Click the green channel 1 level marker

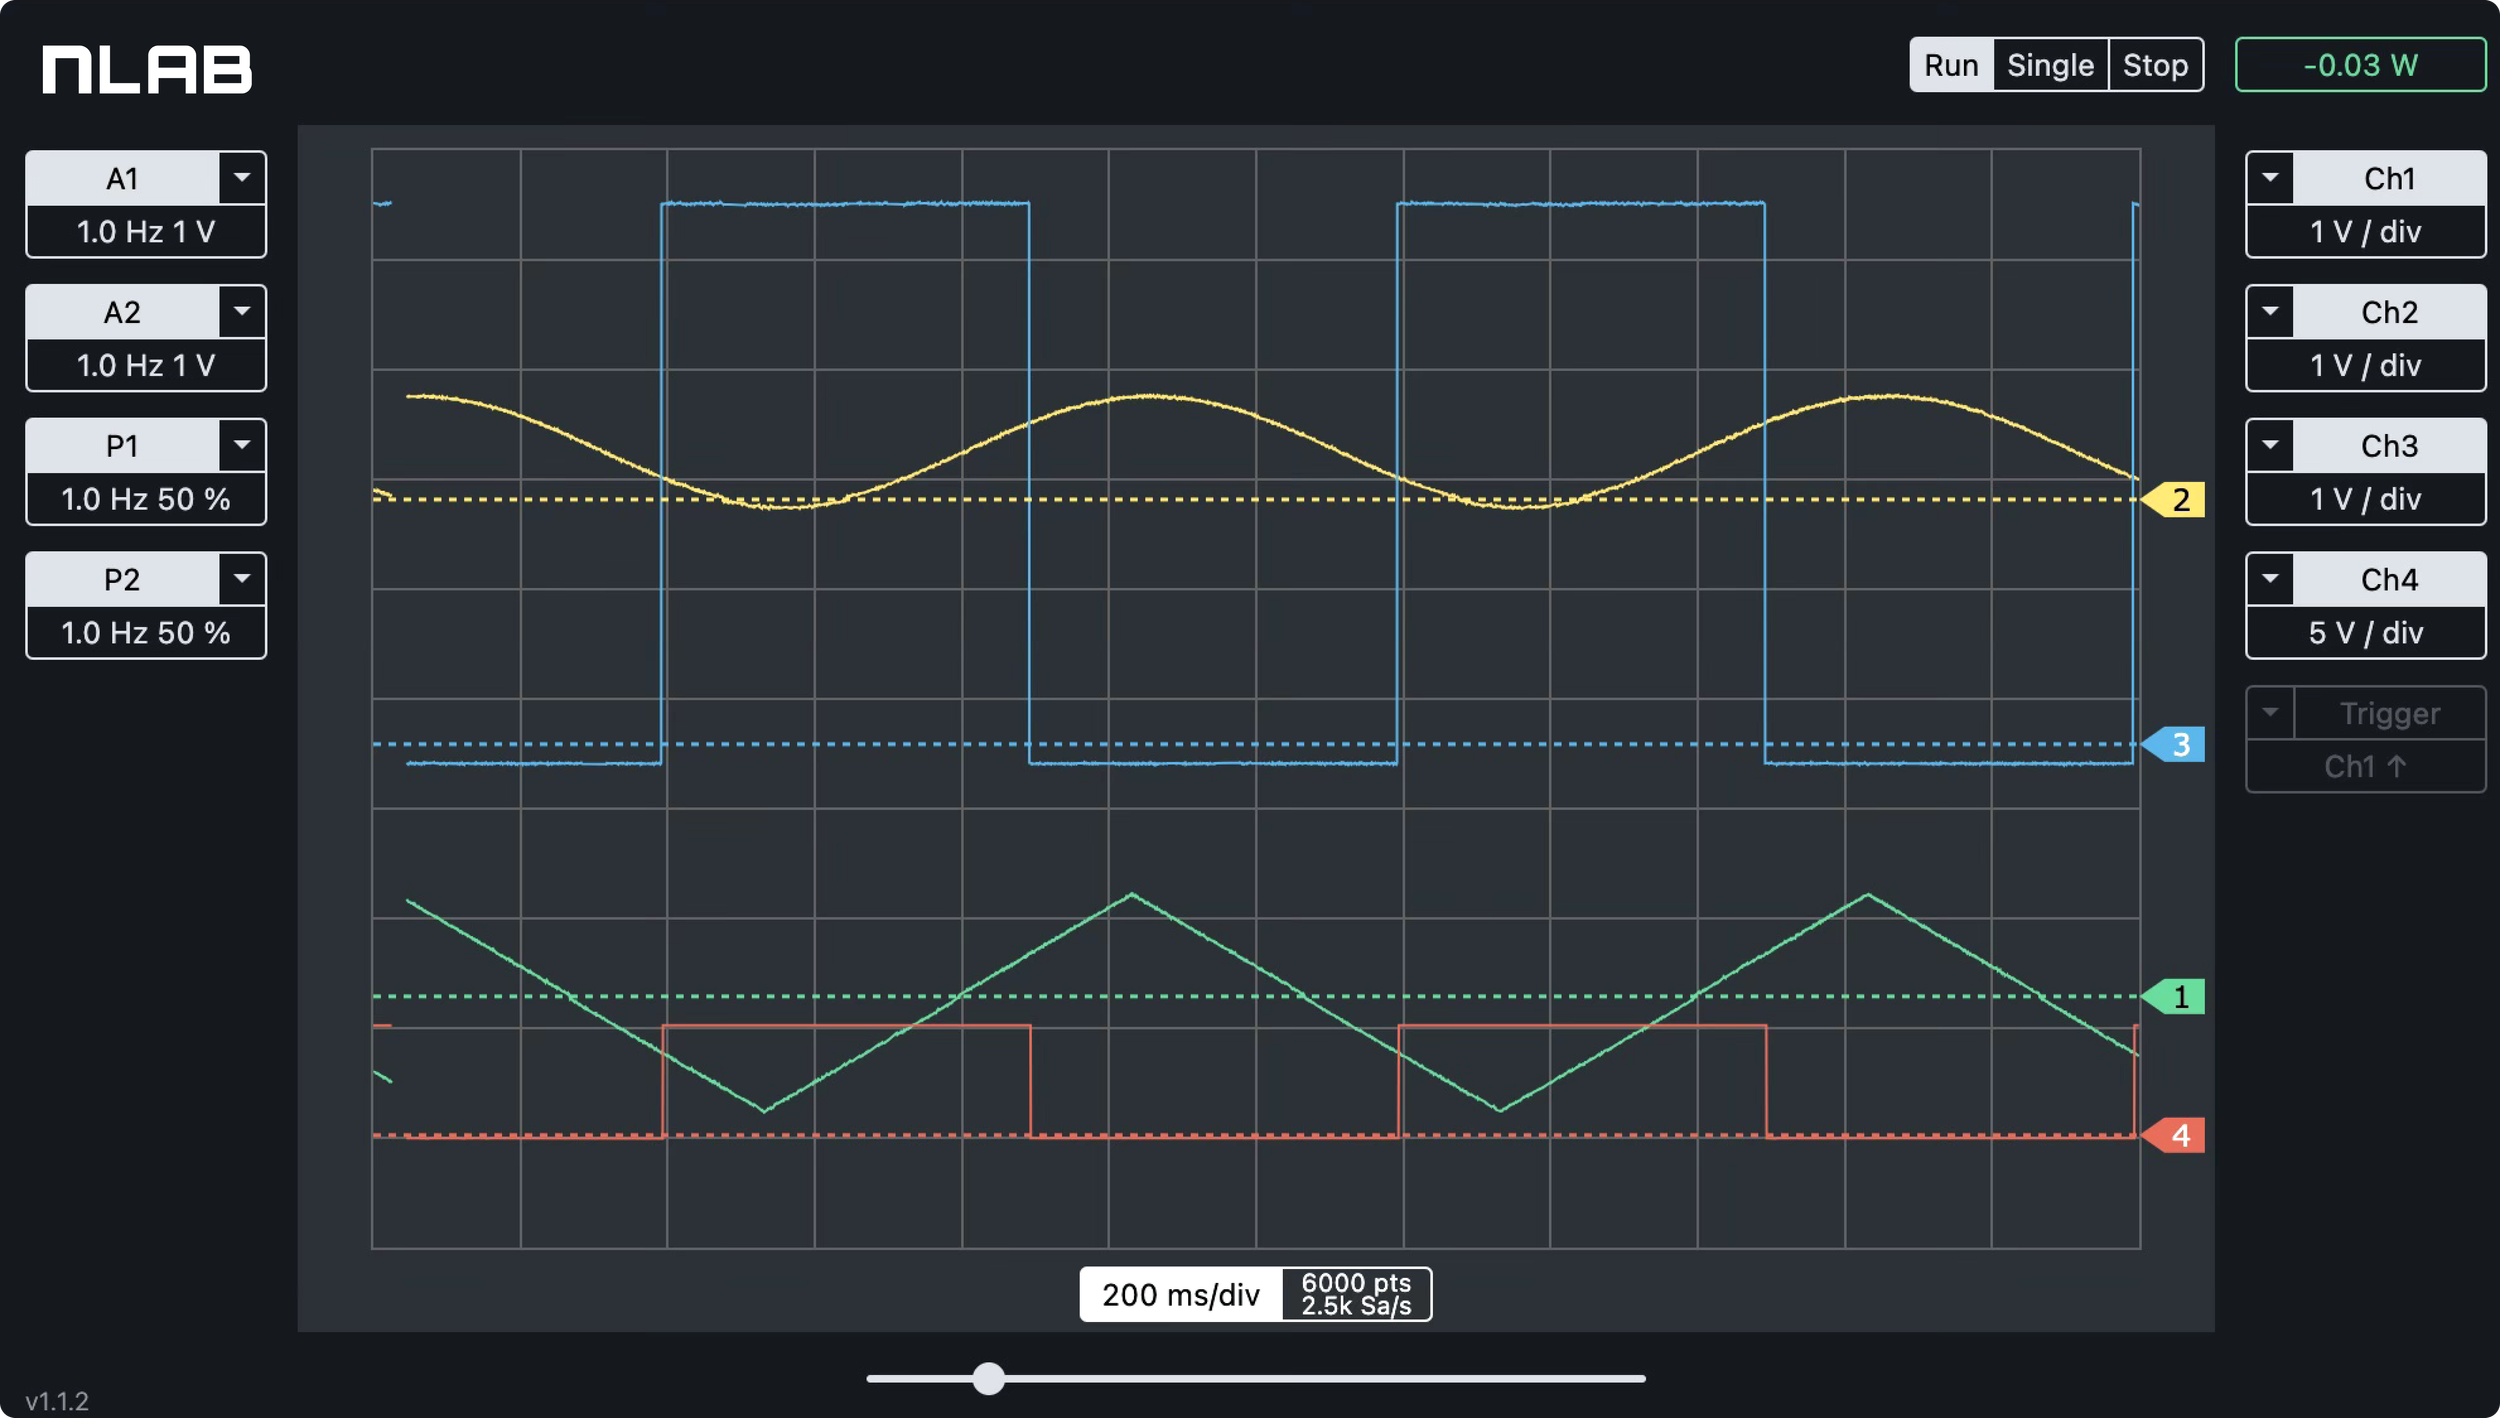(2176, 996)
